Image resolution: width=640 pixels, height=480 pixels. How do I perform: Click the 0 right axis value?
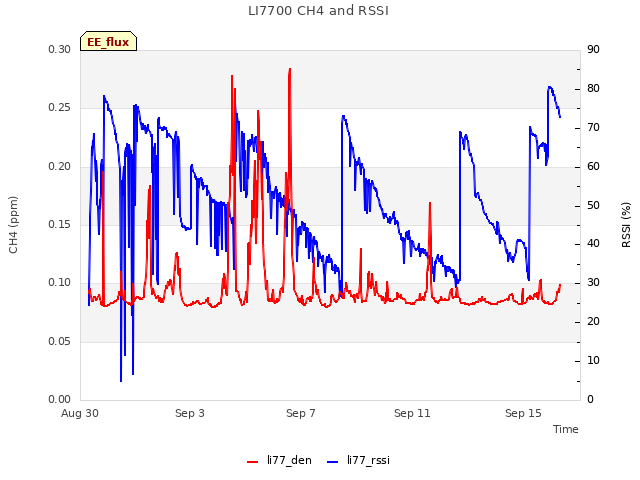(x=591, y=399)
